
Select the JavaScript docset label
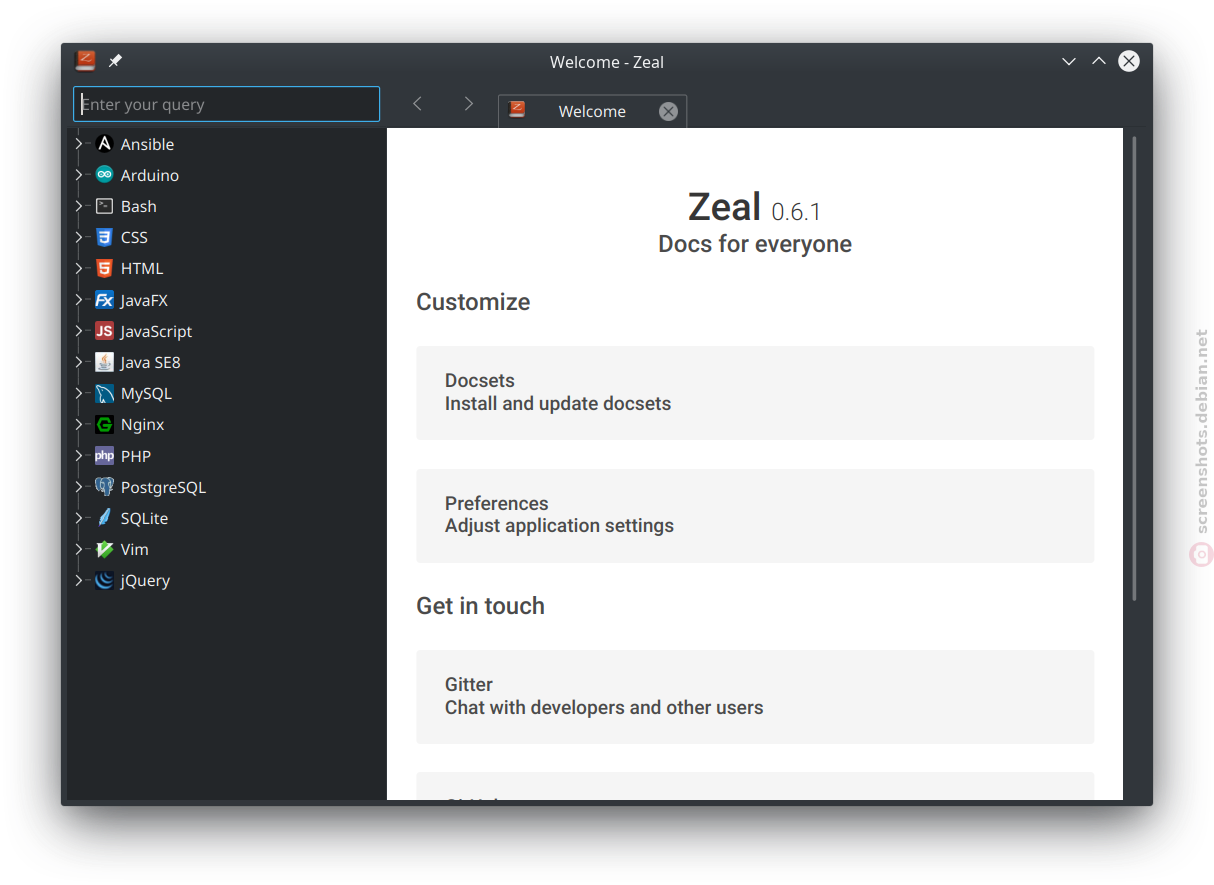click(157, 331)
